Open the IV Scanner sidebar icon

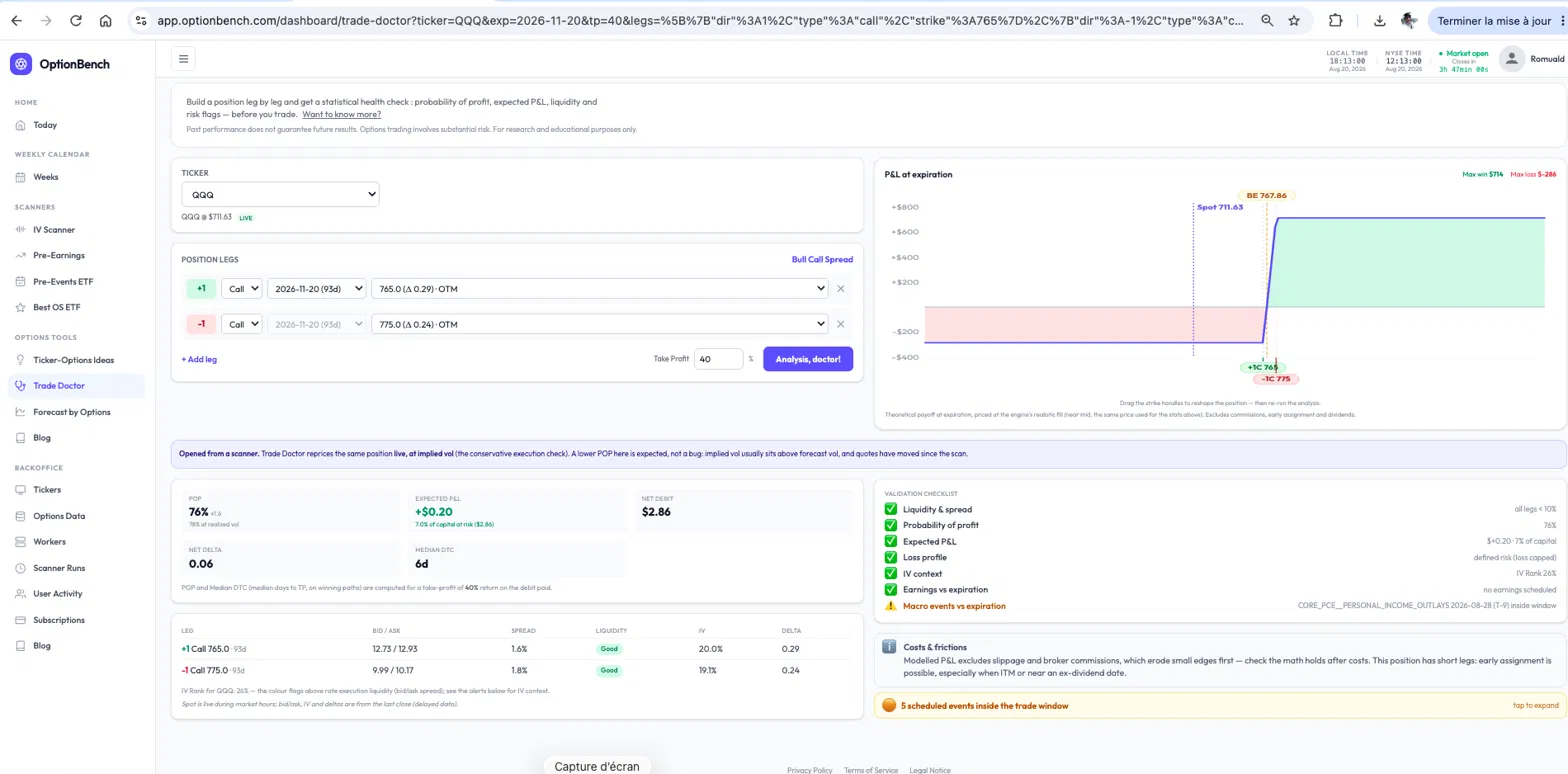22,229
